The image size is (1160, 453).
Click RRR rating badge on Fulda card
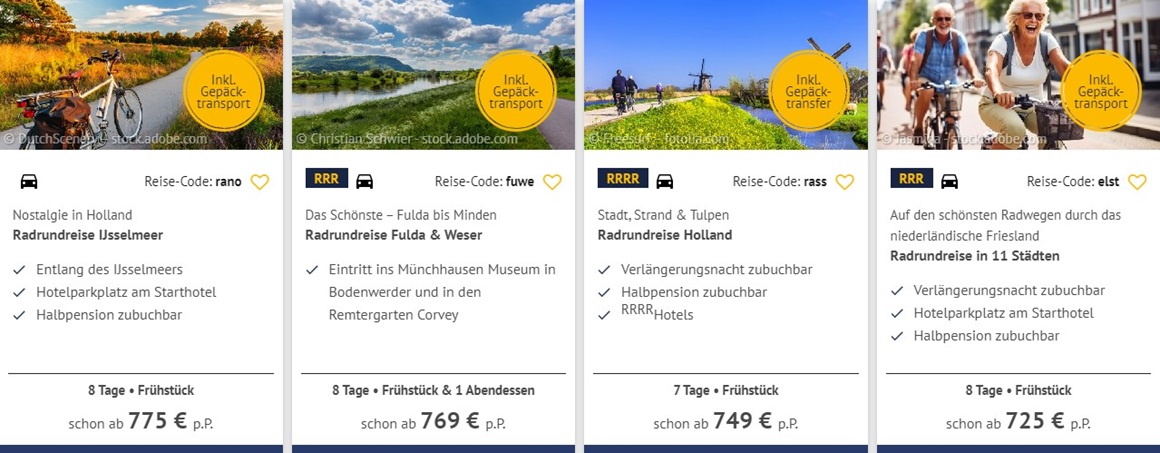pos(326,179)
